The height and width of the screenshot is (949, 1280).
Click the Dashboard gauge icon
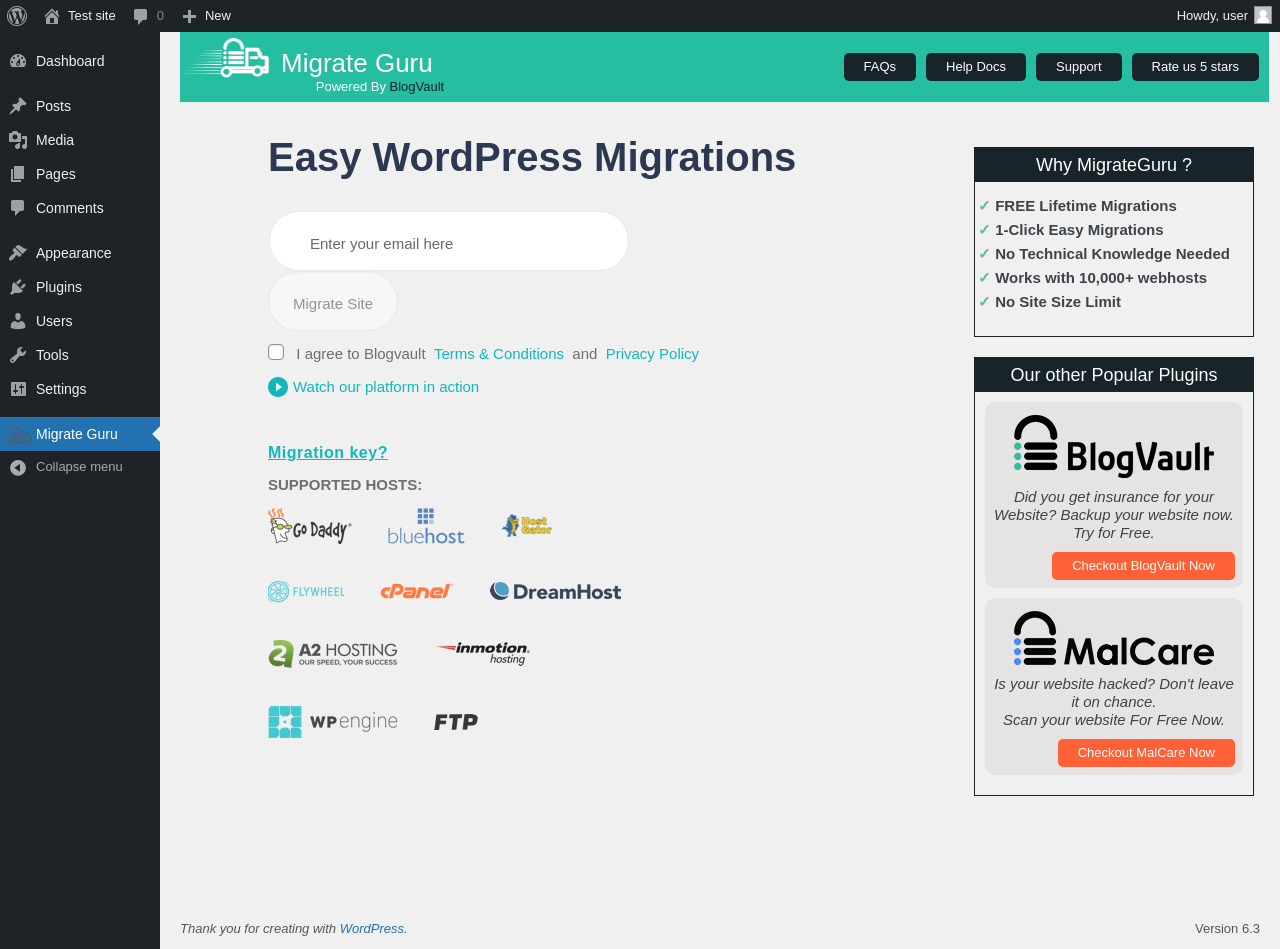(x=18, y=61)
